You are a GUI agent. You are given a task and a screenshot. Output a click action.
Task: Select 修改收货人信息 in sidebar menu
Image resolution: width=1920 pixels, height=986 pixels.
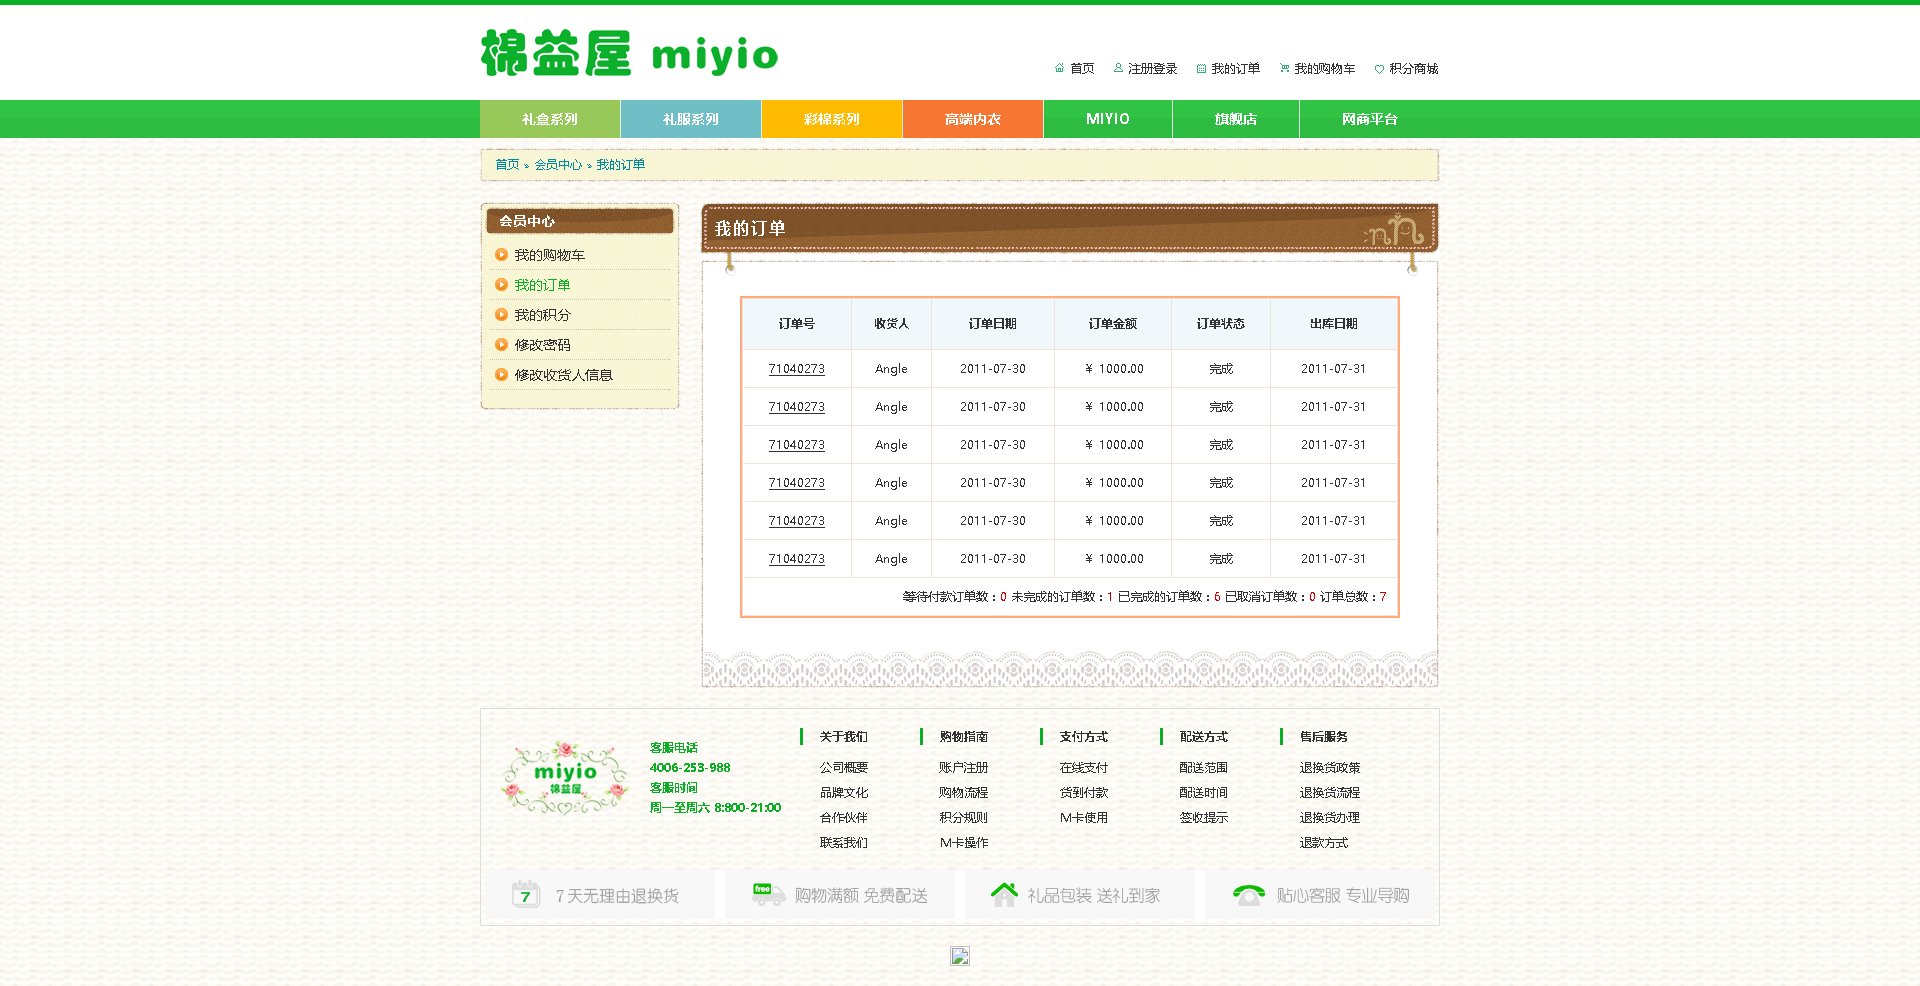tap(563, 375)
